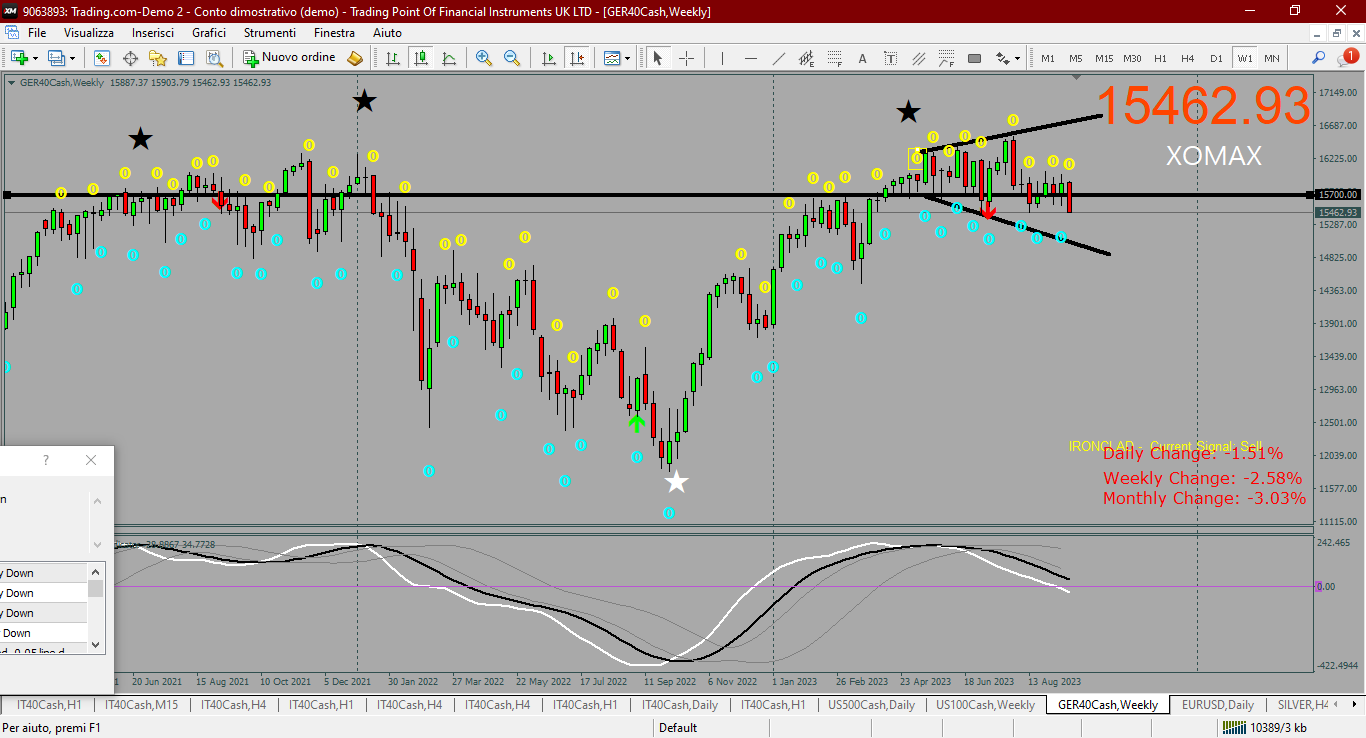Screen dimensions: 1366x738
Task: Select the text tool A
Action: [x=862, y=58]
